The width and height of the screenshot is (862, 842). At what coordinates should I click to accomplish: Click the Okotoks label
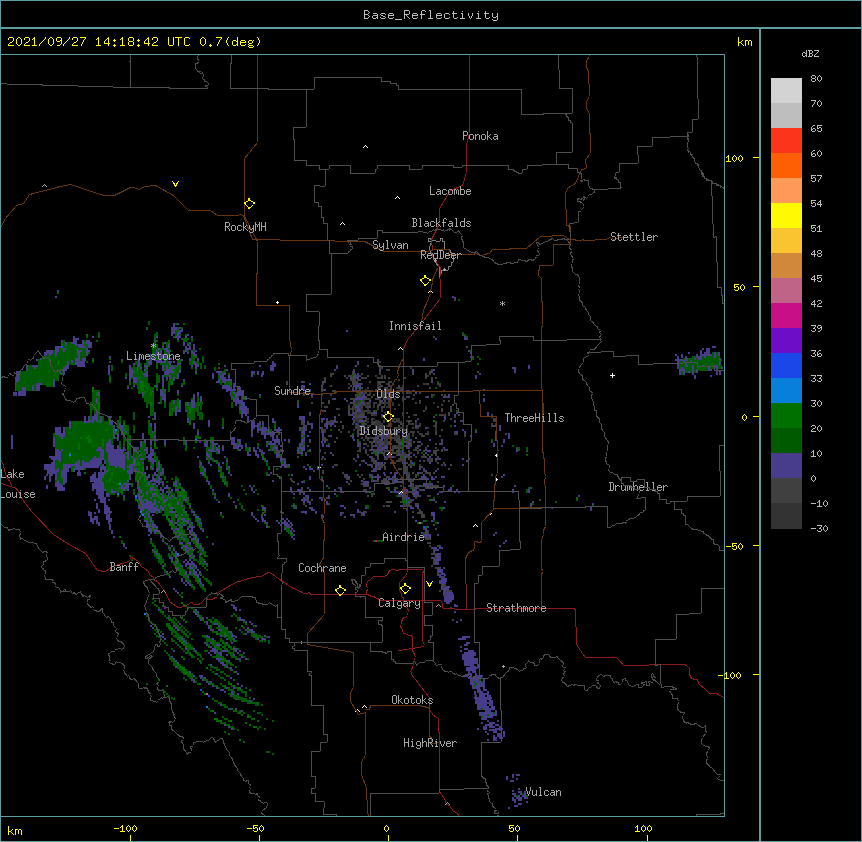(412, 700)
